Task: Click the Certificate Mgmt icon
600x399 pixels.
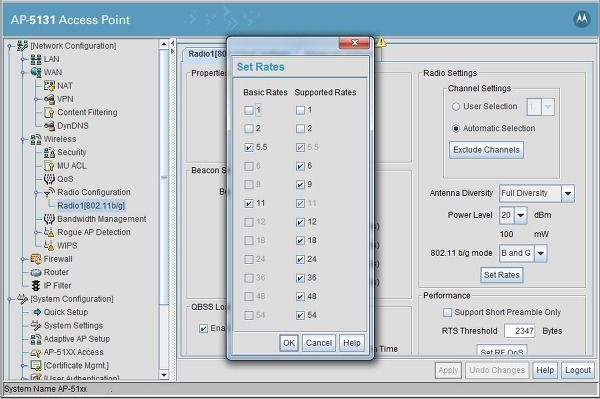Action: coord(36,366)
